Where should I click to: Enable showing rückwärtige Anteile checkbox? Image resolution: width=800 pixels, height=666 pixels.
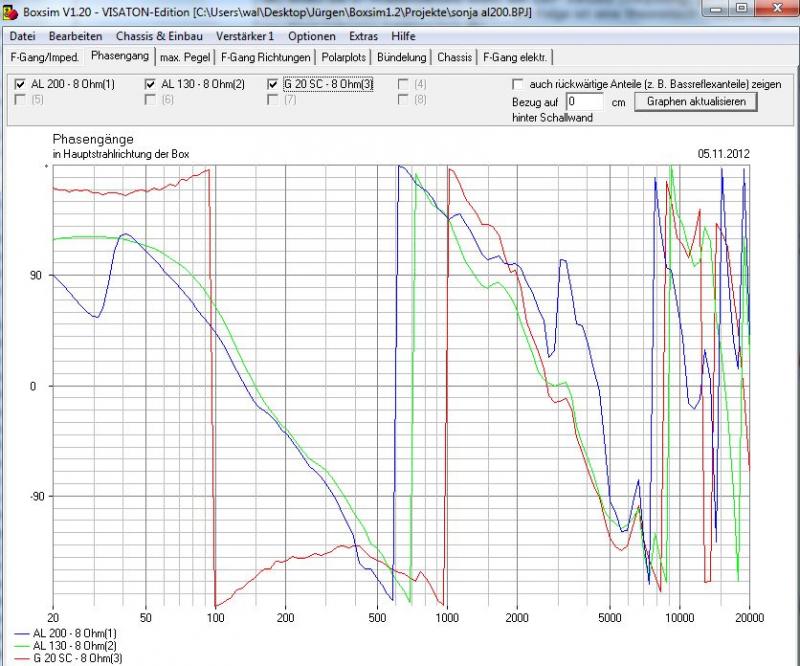(518, 85)
